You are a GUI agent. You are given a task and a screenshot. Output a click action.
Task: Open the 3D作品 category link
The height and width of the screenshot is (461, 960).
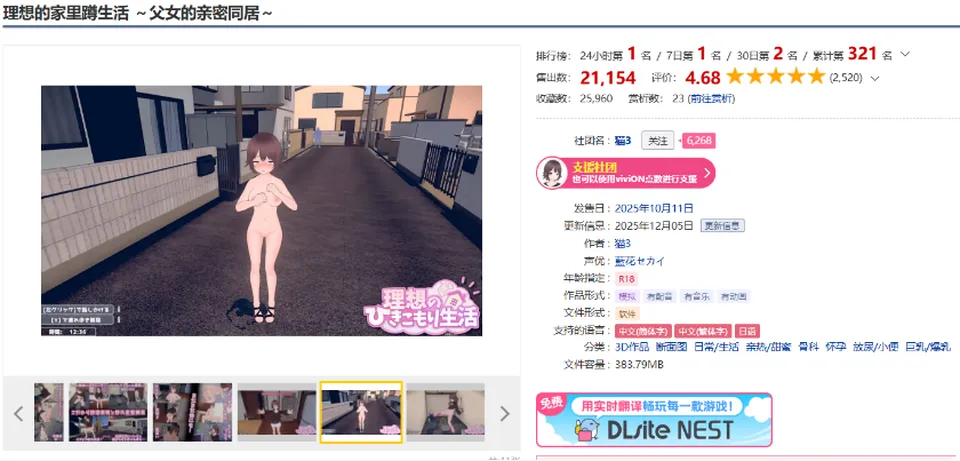(x=632, y=347)
